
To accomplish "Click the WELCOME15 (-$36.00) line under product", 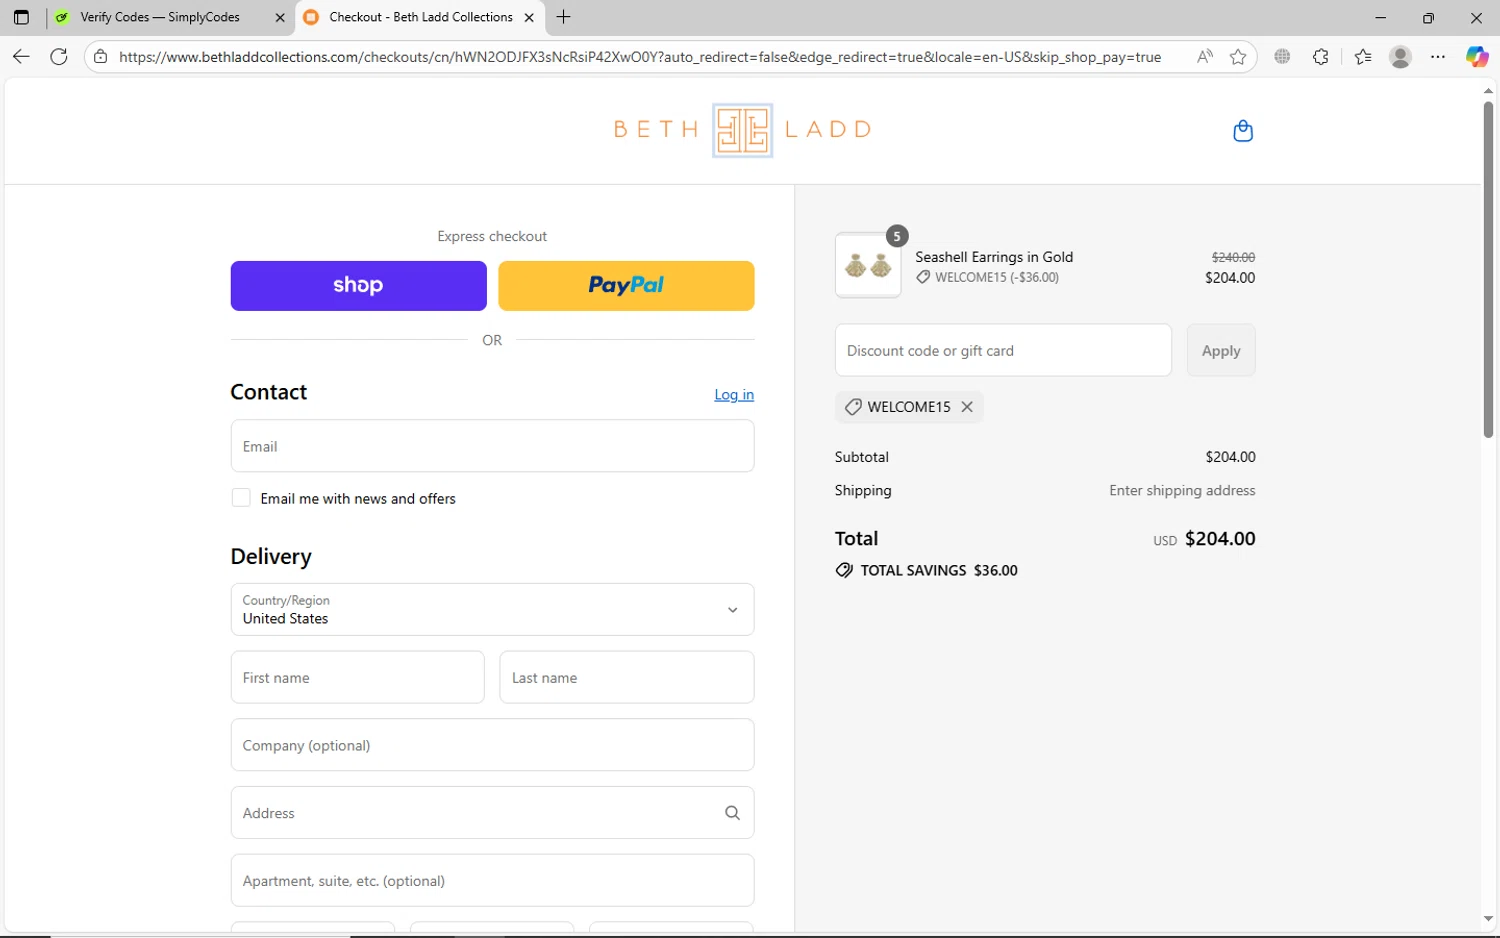I will coord(987,277).
